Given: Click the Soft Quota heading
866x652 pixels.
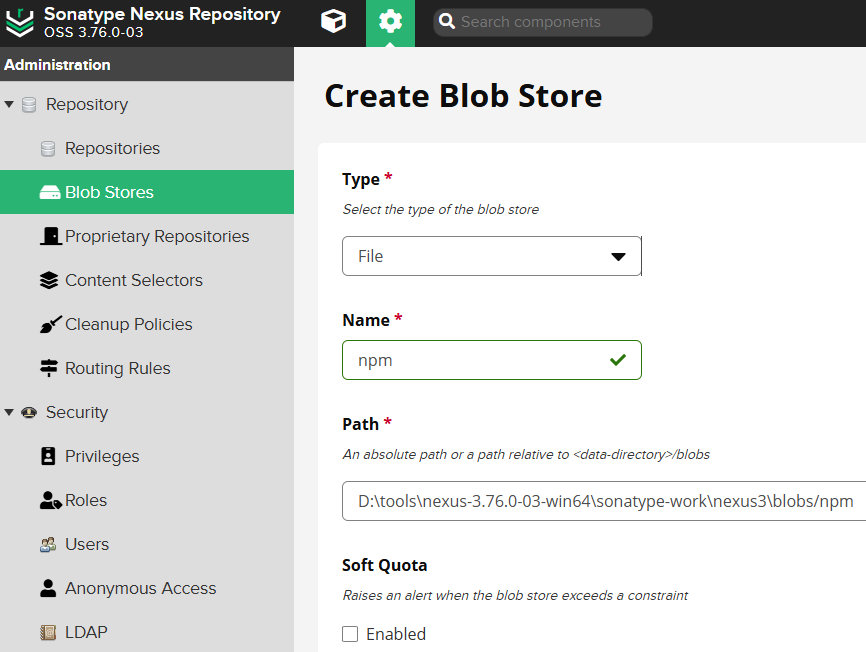Looking at the screenshot, I should coord(384,565).
